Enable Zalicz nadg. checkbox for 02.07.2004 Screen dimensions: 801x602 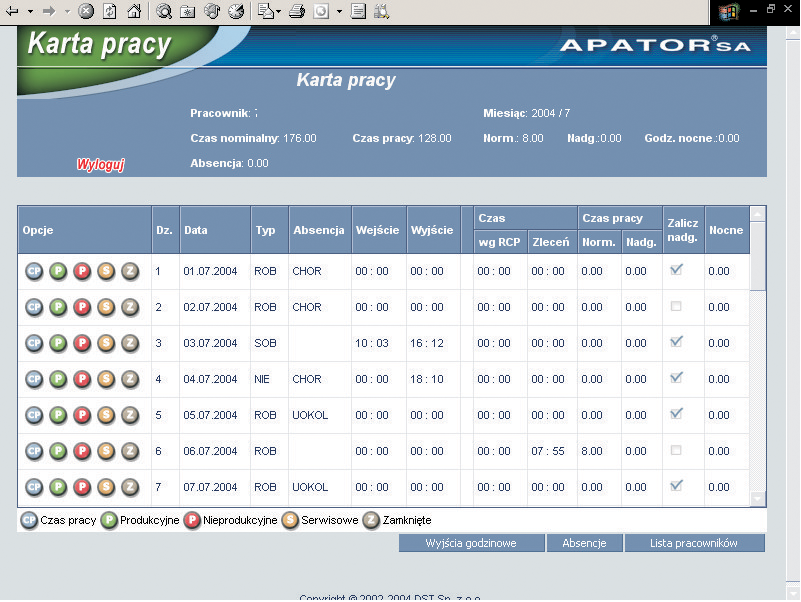676,306
